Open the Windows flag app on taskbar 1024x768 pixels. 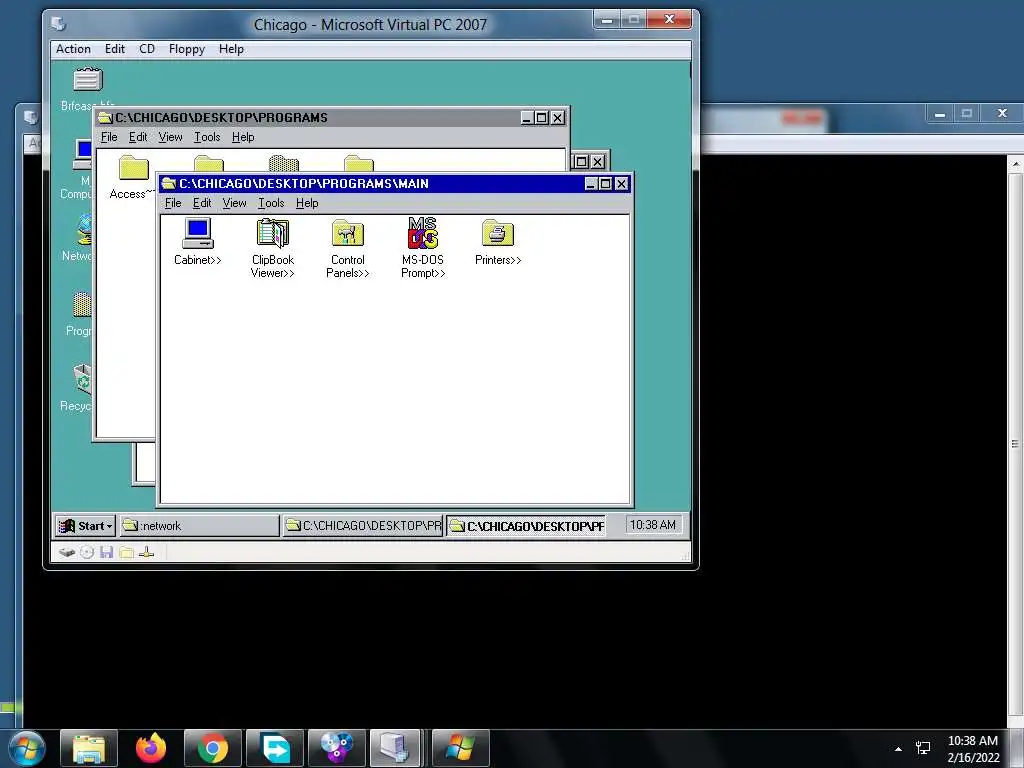tap(460, 748)
